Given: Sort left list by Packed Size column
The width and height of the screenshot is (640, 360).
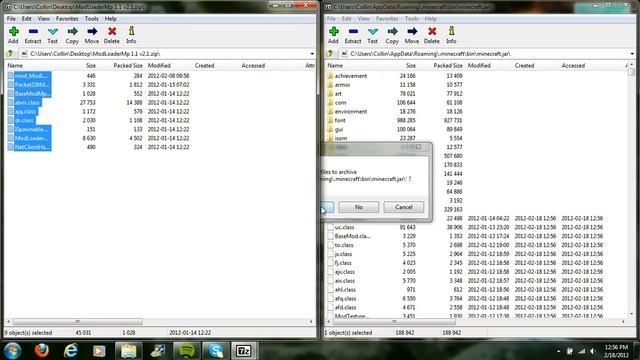Looking at the screenshot, I should 128,65.
